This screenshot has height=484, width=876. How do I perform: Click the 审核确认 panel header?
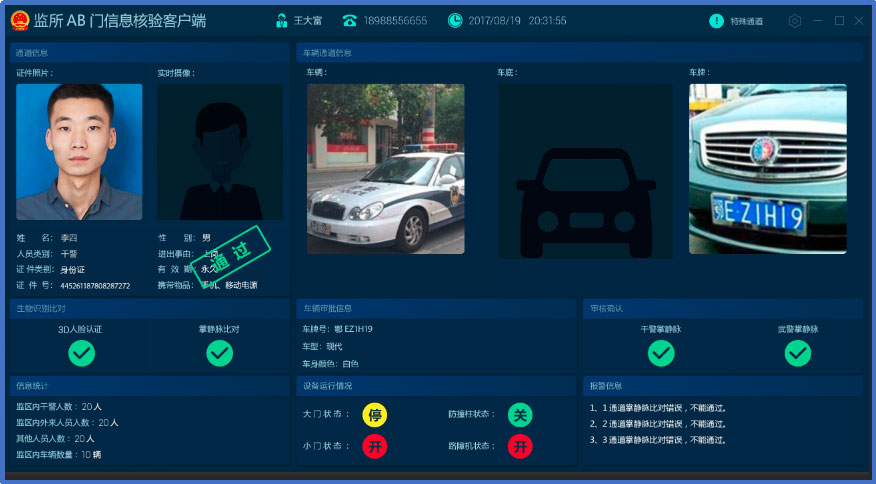(x=723, y=308)
